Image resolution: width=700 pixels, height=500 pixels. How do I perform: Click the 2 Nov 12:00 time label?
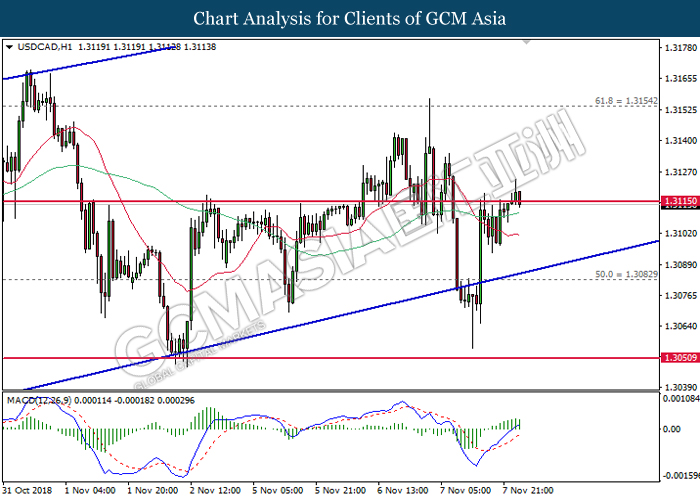point(215,490)
